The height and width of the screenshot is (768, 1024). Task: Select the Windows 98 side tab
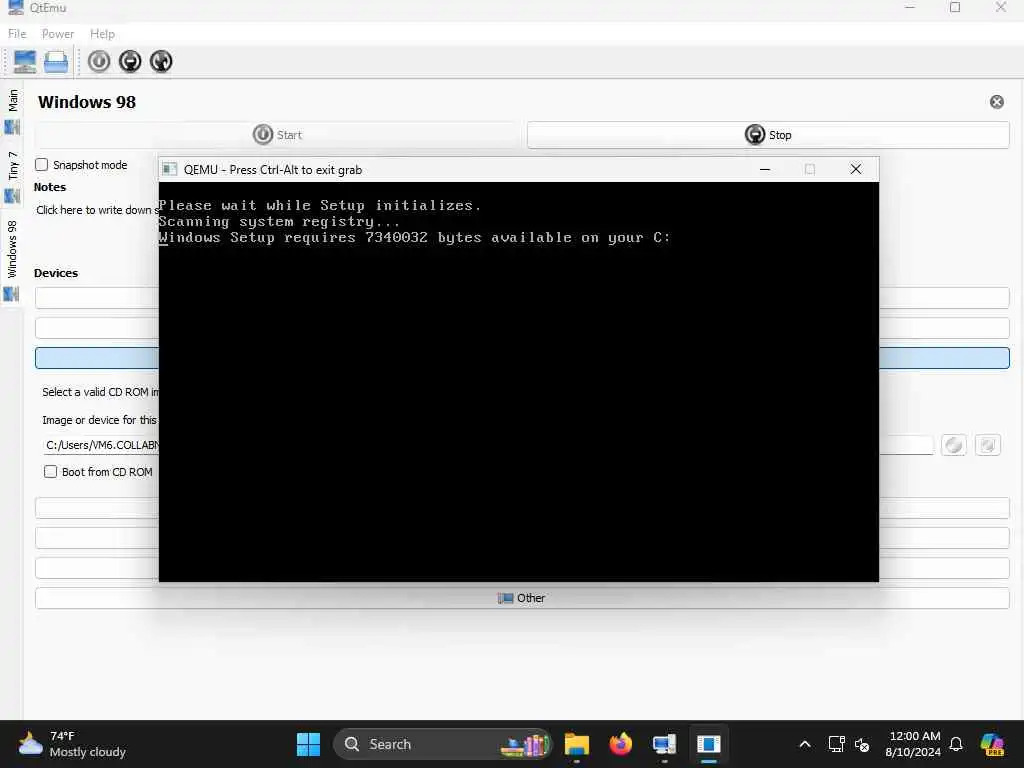pos(12,260)
